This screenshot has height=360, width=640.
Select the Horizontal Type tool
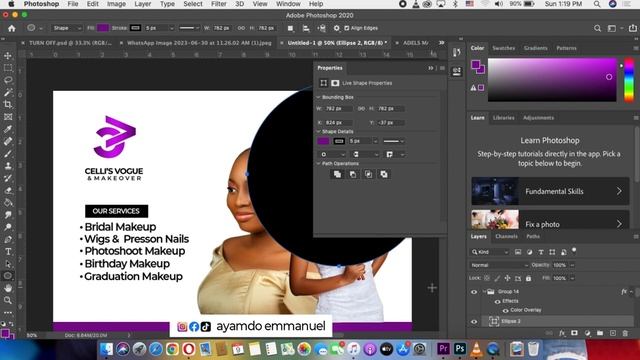8,251
